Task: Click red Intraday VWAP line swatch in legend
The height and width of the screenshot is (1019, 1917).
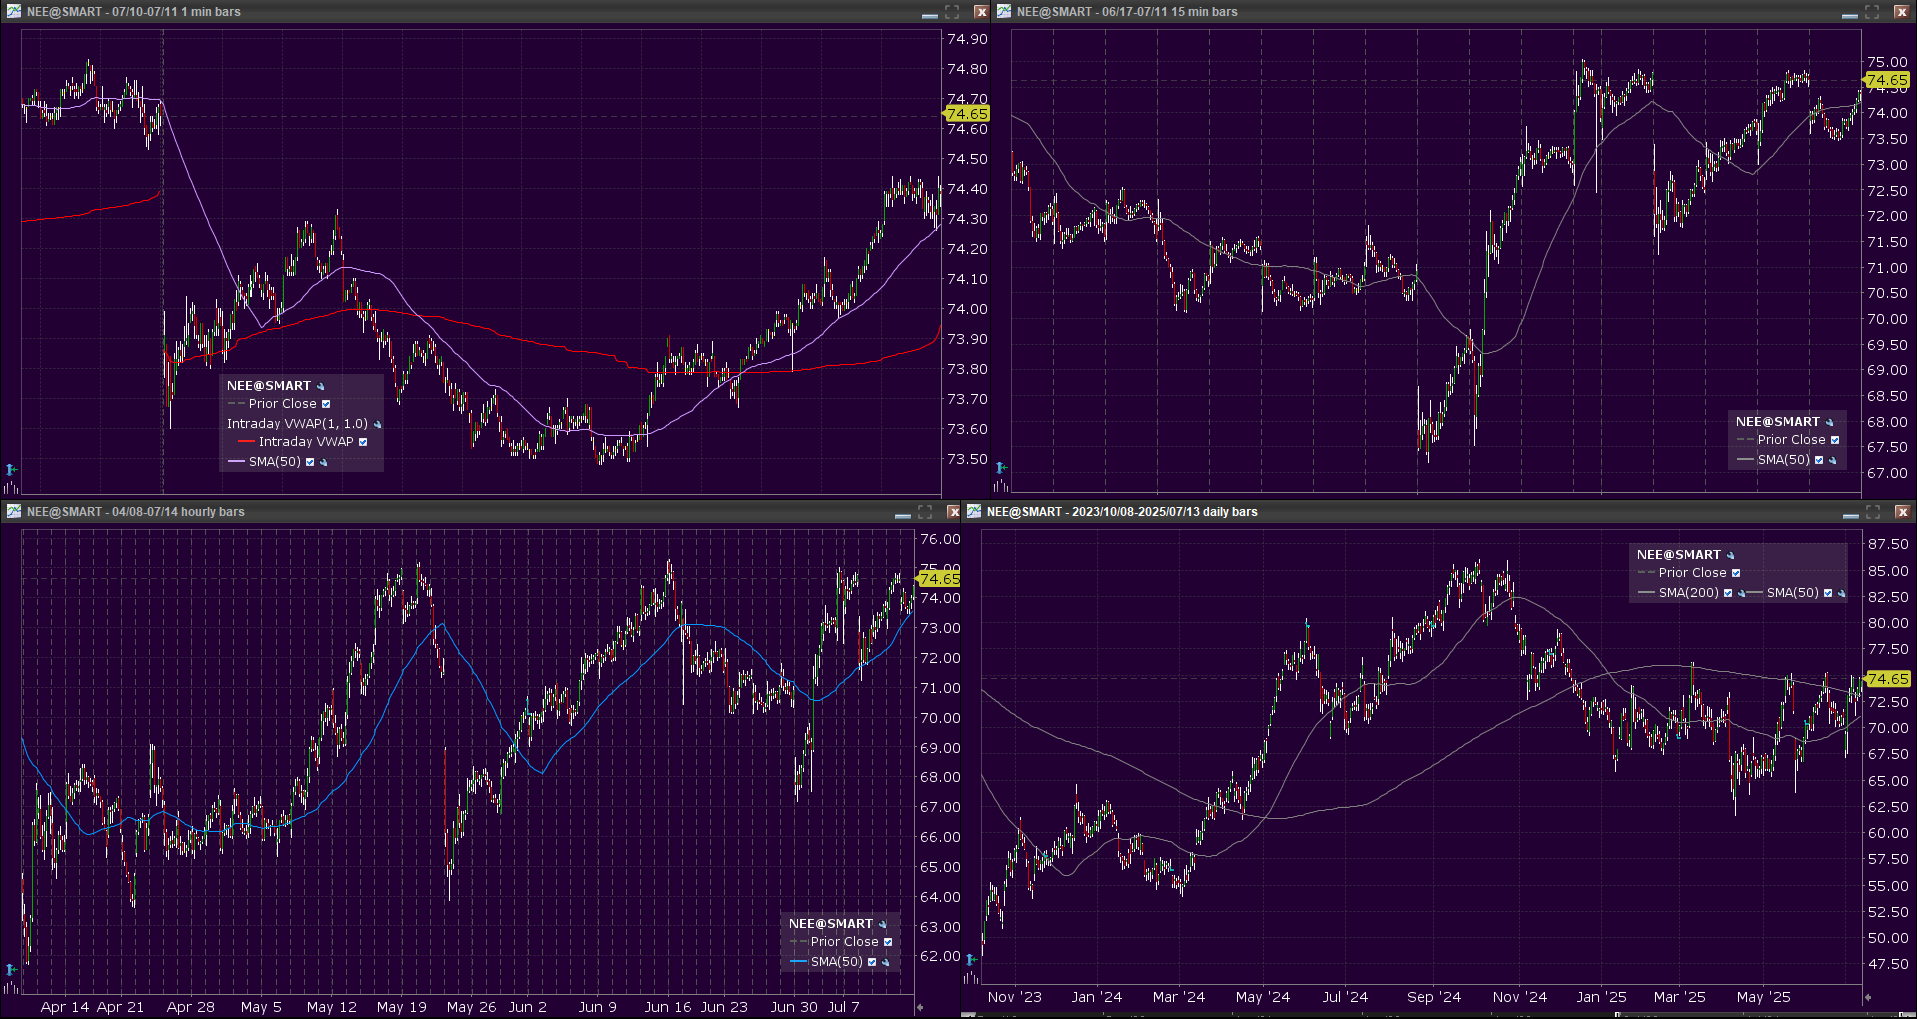Action: coord(246,442)
